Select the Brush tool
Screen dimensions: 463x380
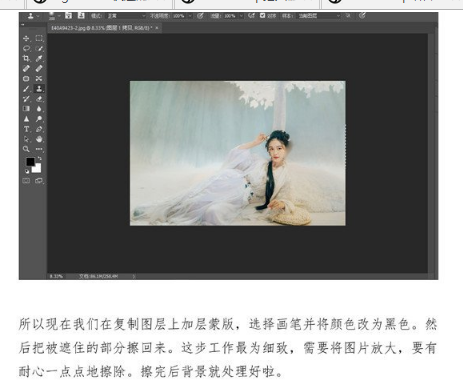26,89
